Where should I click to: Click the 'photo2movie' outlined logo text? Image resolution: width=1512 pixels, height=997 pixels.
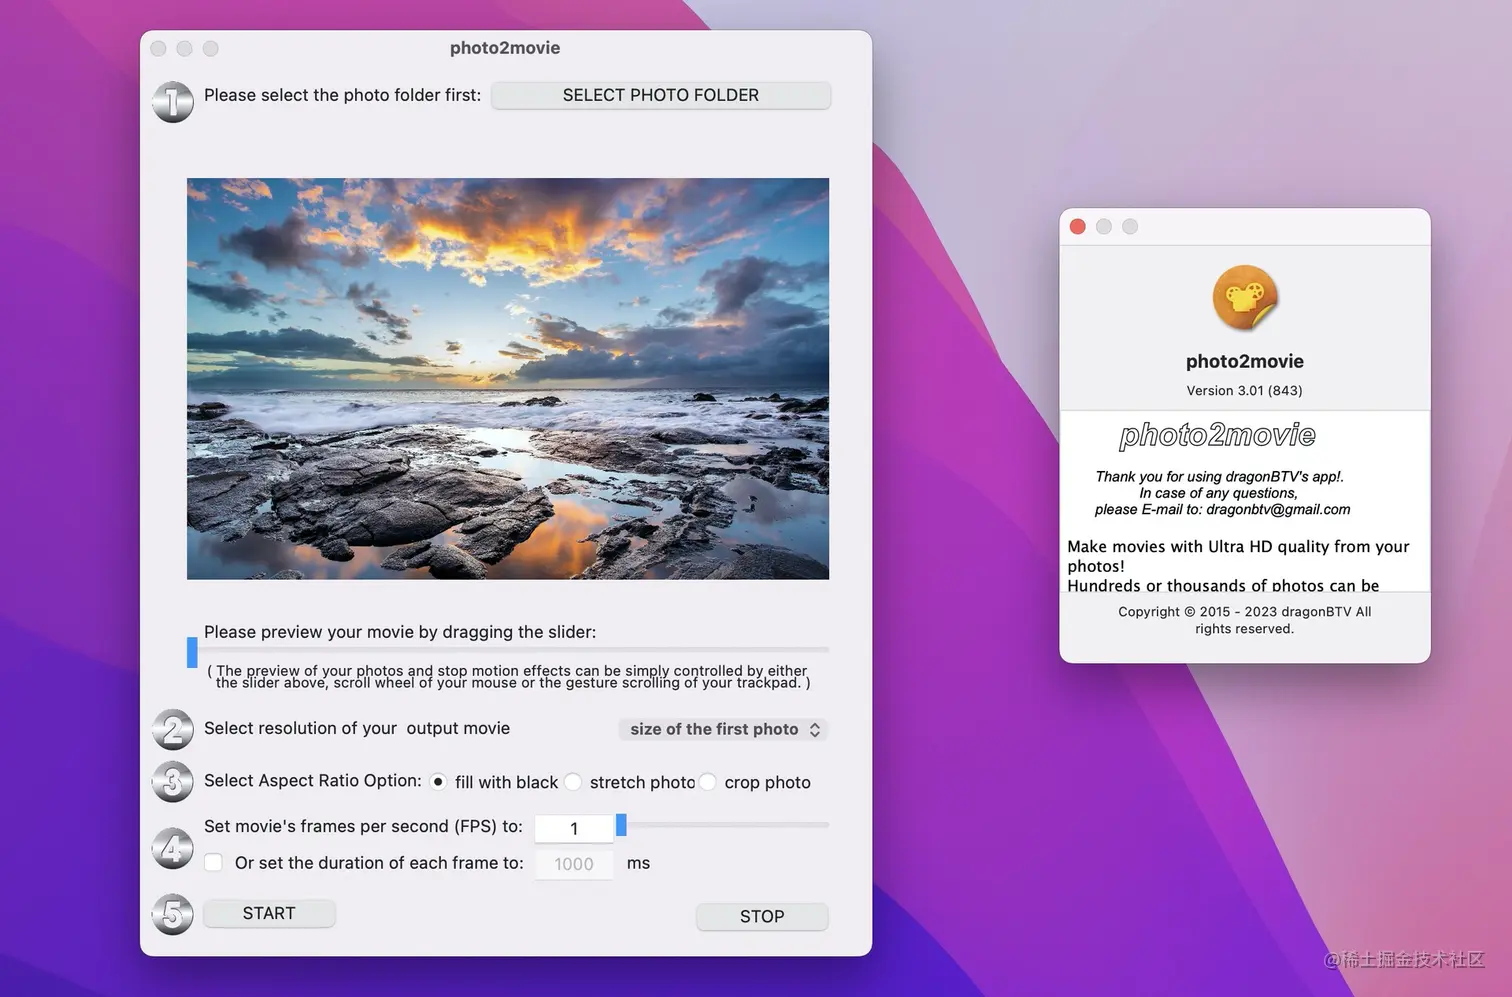click(1217, 435)
